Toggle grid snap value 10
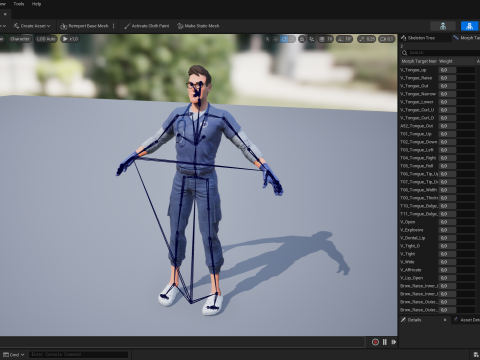 pyautogui.click(x=326, y=39)
